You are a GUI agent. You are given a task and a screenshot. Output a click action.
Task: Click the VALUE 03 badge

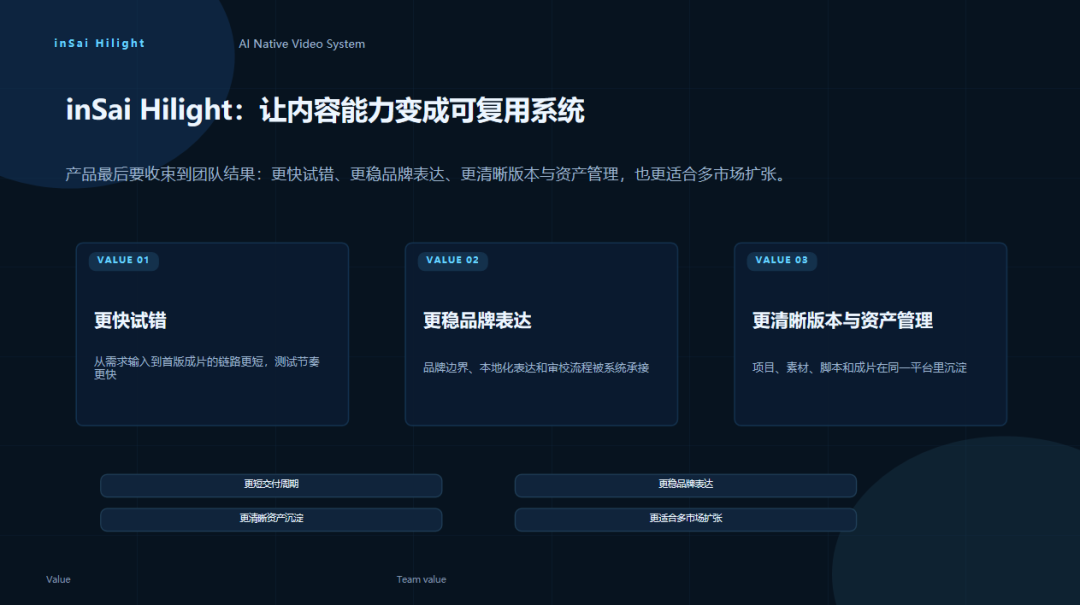(781, 260)
